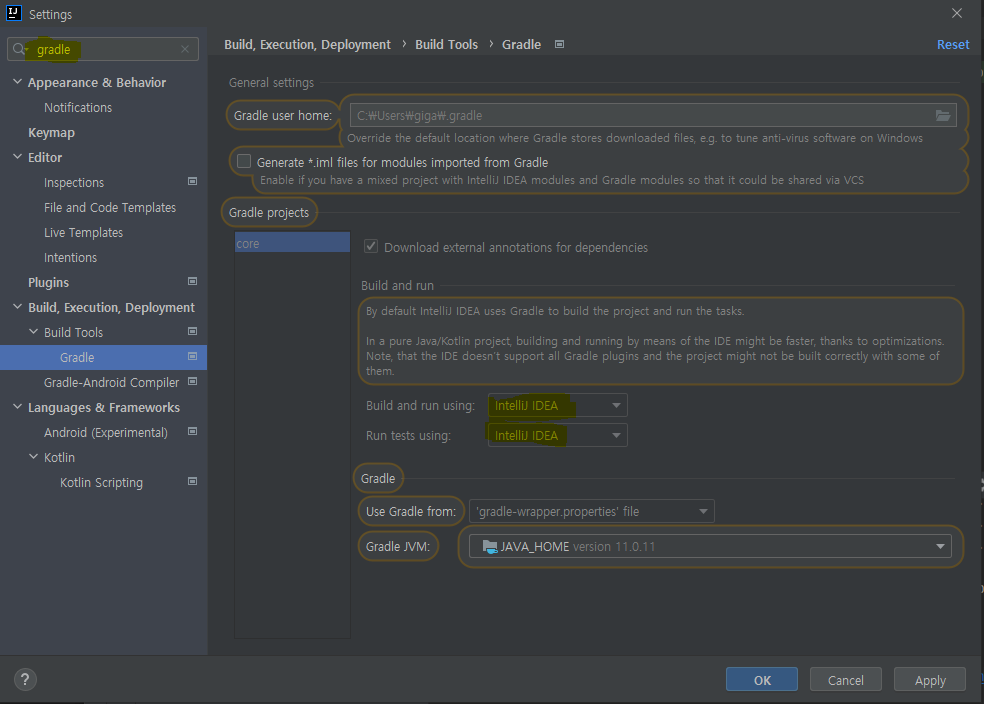Click the Gradle user home label
Screen dimensions: 984x704
(x=282, y=115)
